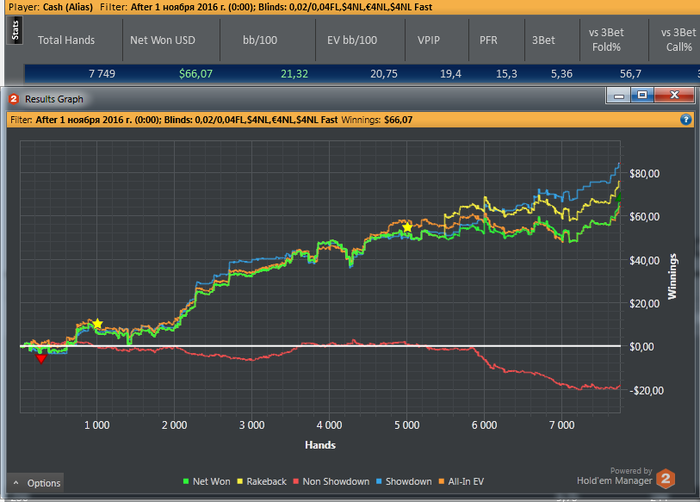Click the 3 000 hands axis label
Viewport: 700px width, 502px height.
pos(252,425)
